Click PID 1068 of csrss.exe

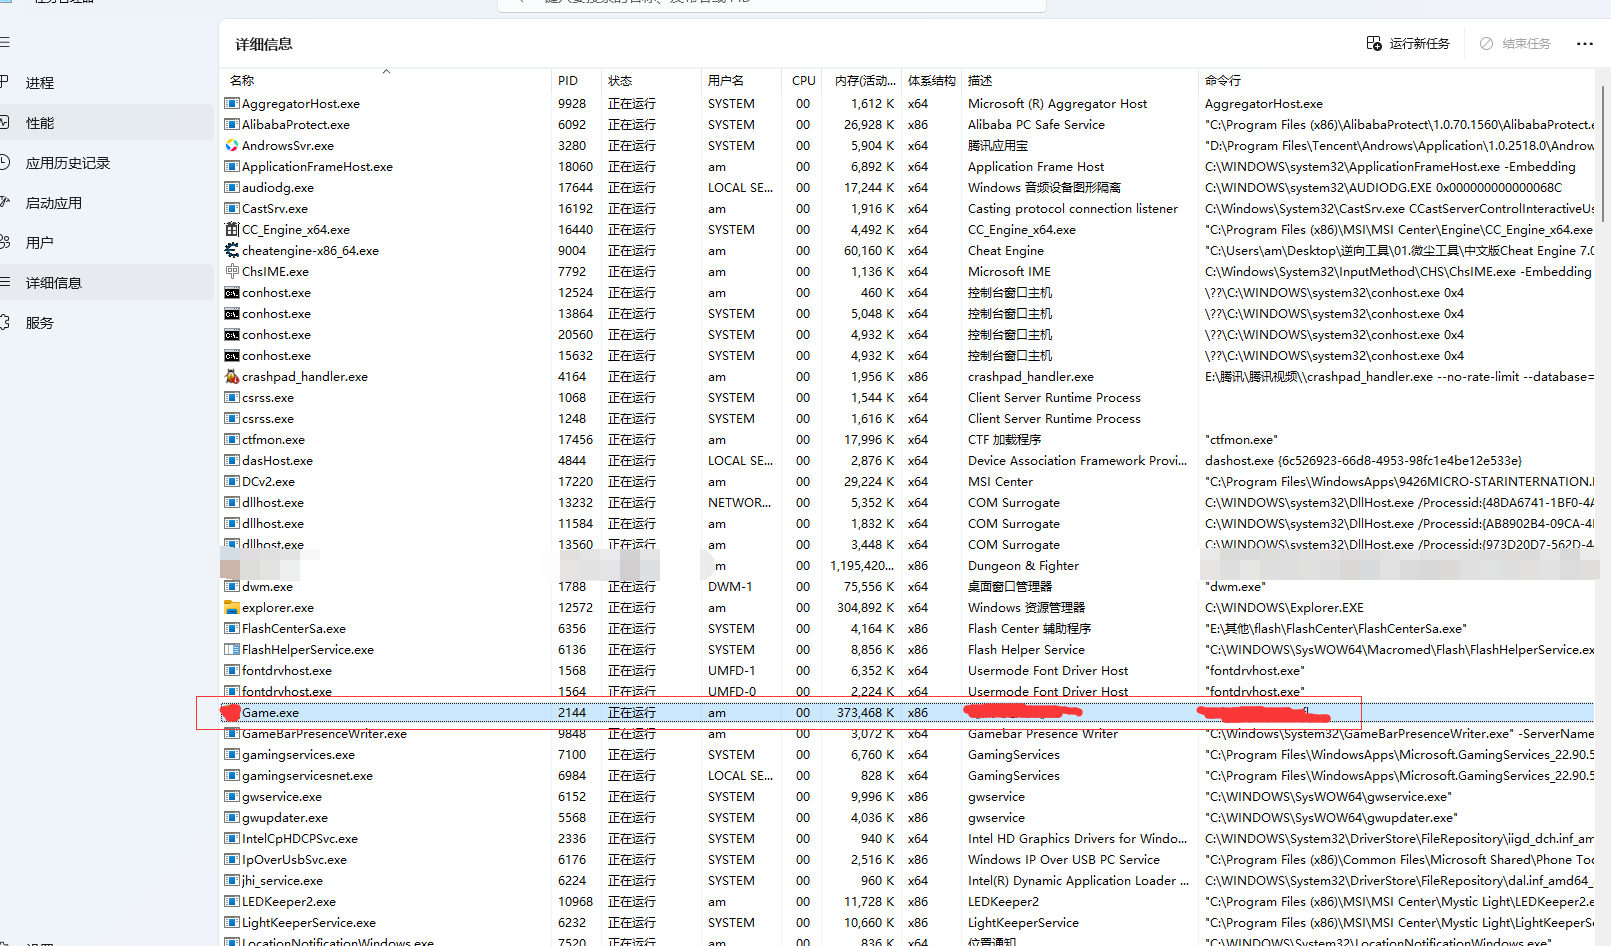coord(572,397)
